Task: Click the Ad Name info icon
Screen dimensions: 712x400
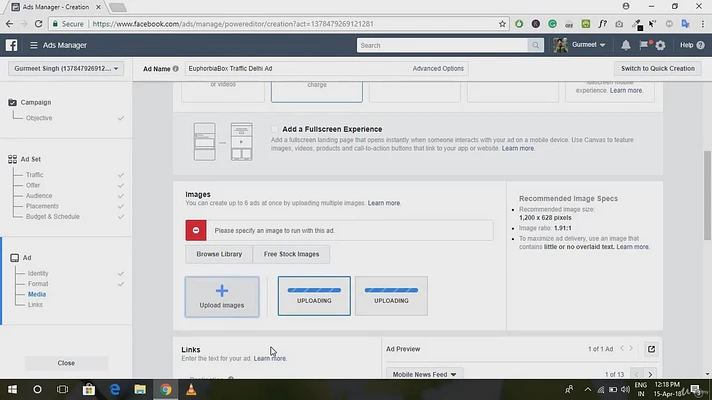Action: (176, 69)
